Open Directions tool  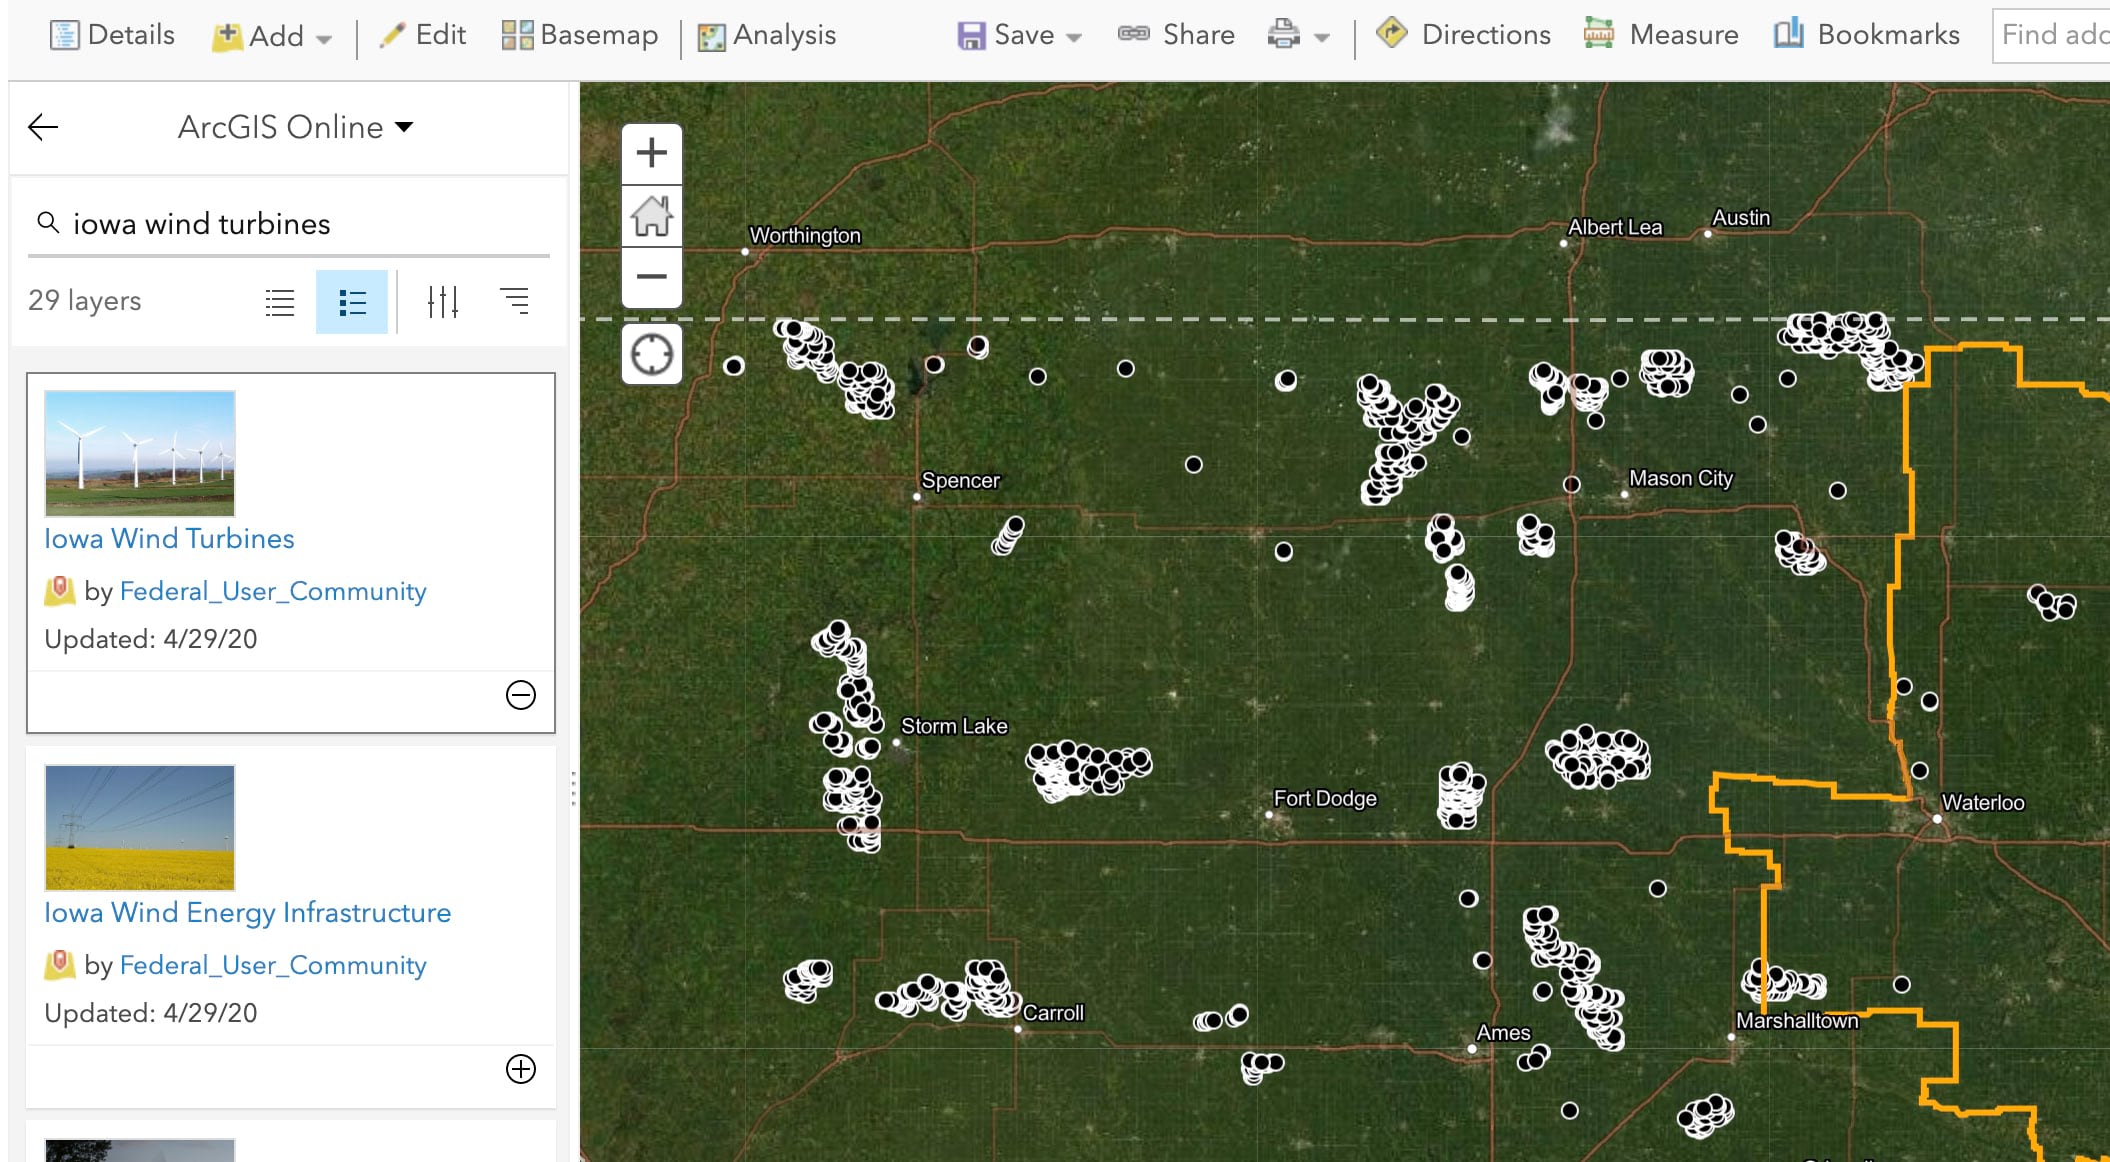click(x=1464, y=35)
